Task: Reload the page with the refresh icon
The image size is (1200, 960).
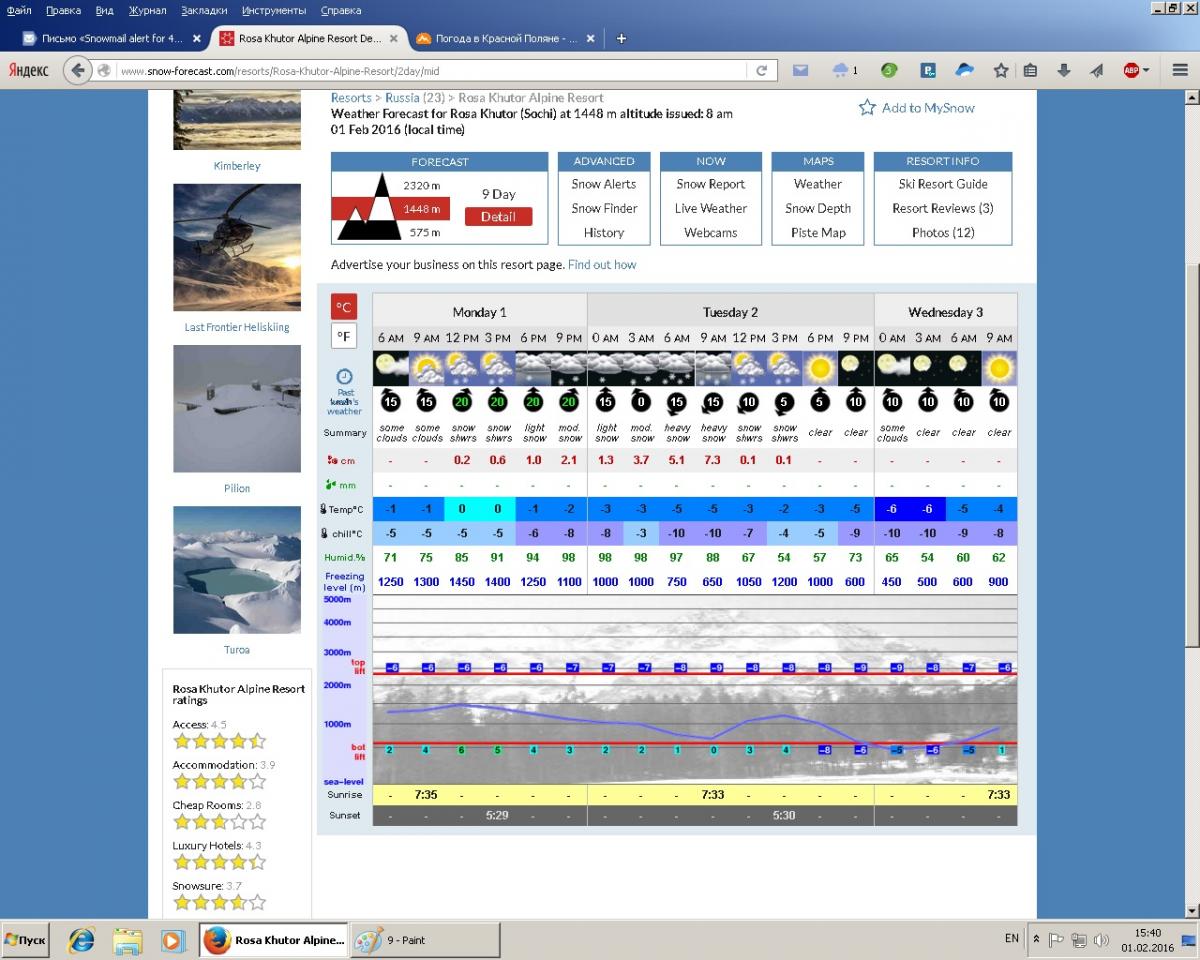Action: point(761,71)
